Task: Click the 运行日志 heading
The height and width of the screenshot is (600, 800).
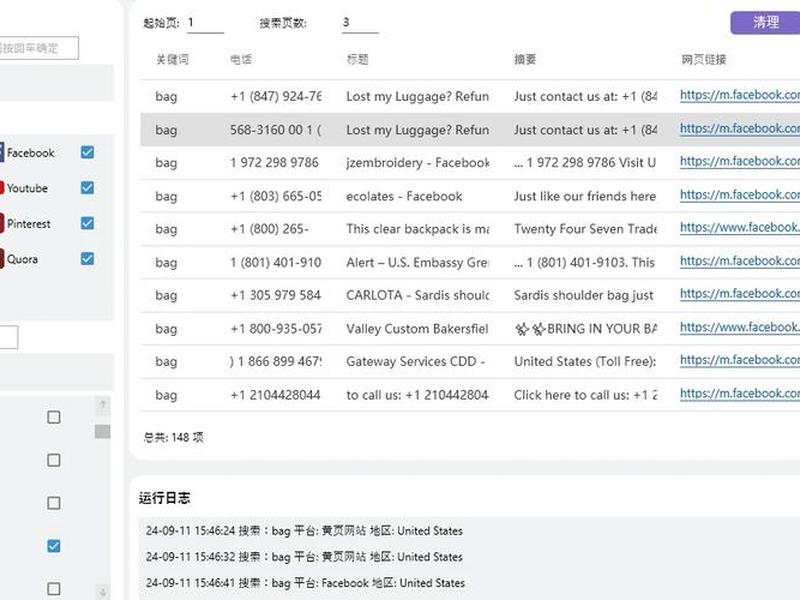Action: pyautogui.click(x=164, y=498)
